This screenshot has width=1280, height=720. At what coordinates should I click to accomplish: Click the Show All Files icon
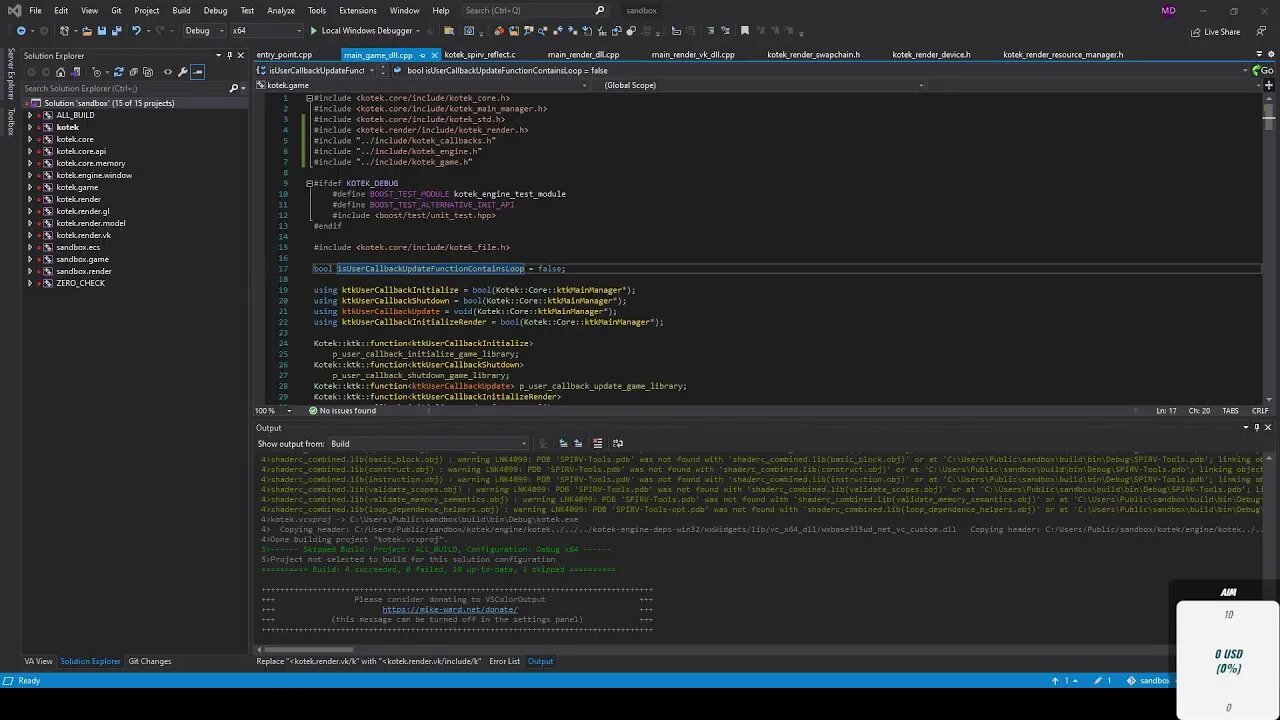(x=150, y=72)
